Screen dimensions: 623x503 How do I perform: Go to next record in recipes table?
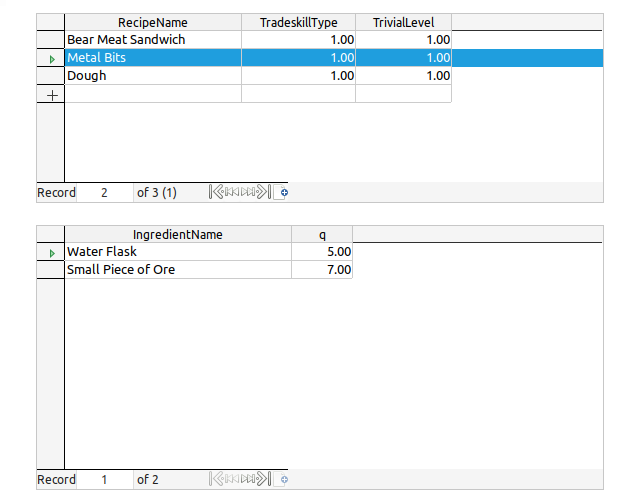coord(248,192)
